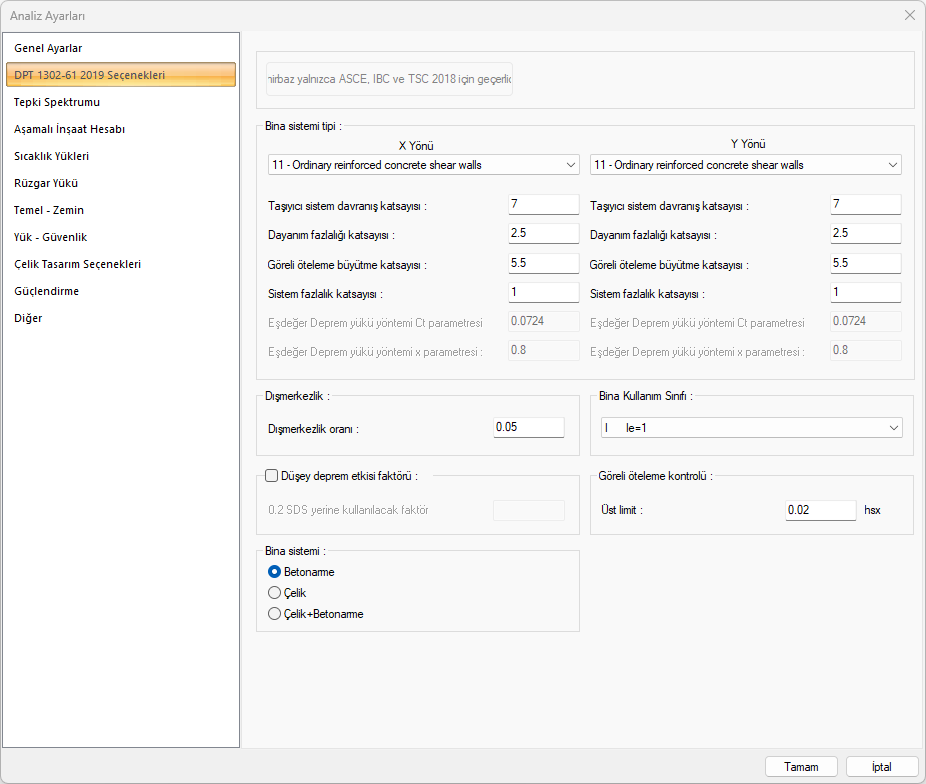Edit the Üst limit drift field
This screenshot has width=926, height=784.
[x=820, y=510]
